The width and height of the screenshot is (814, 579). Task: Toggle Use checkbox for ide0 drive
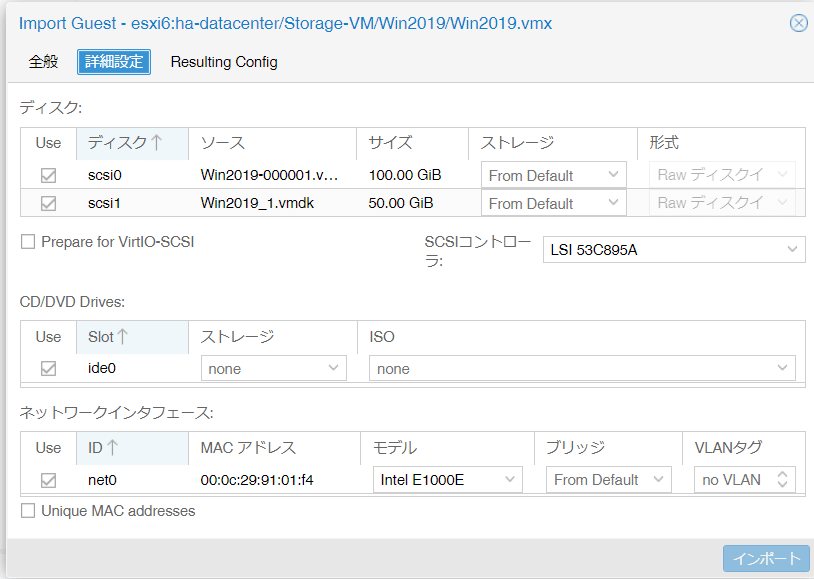[x=48, y=369]
